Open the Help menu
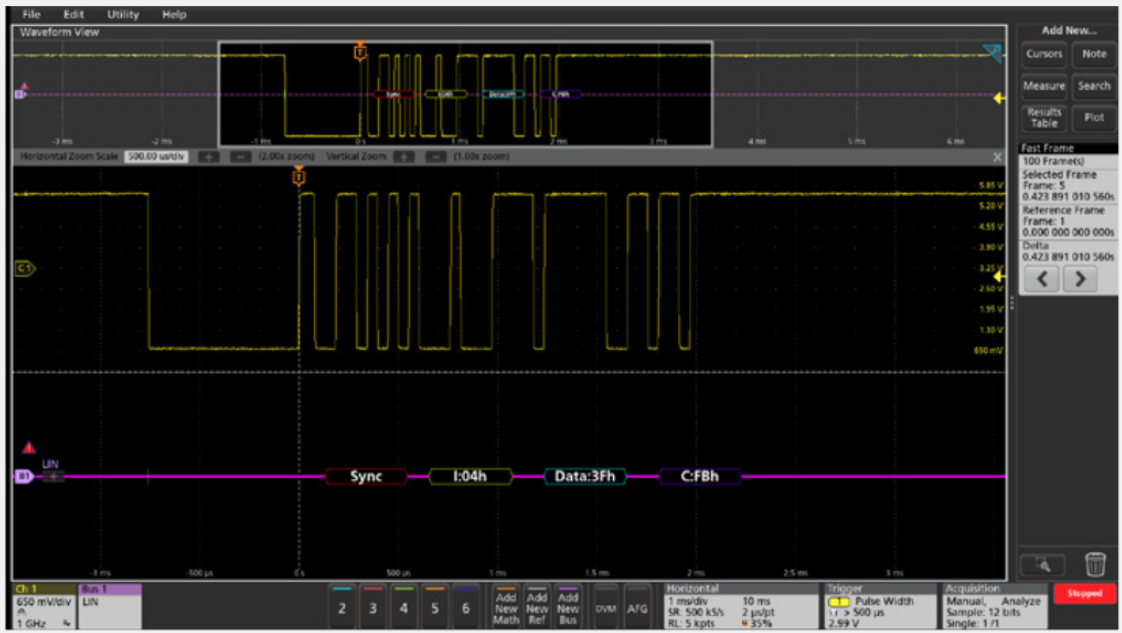 [174, 14]
